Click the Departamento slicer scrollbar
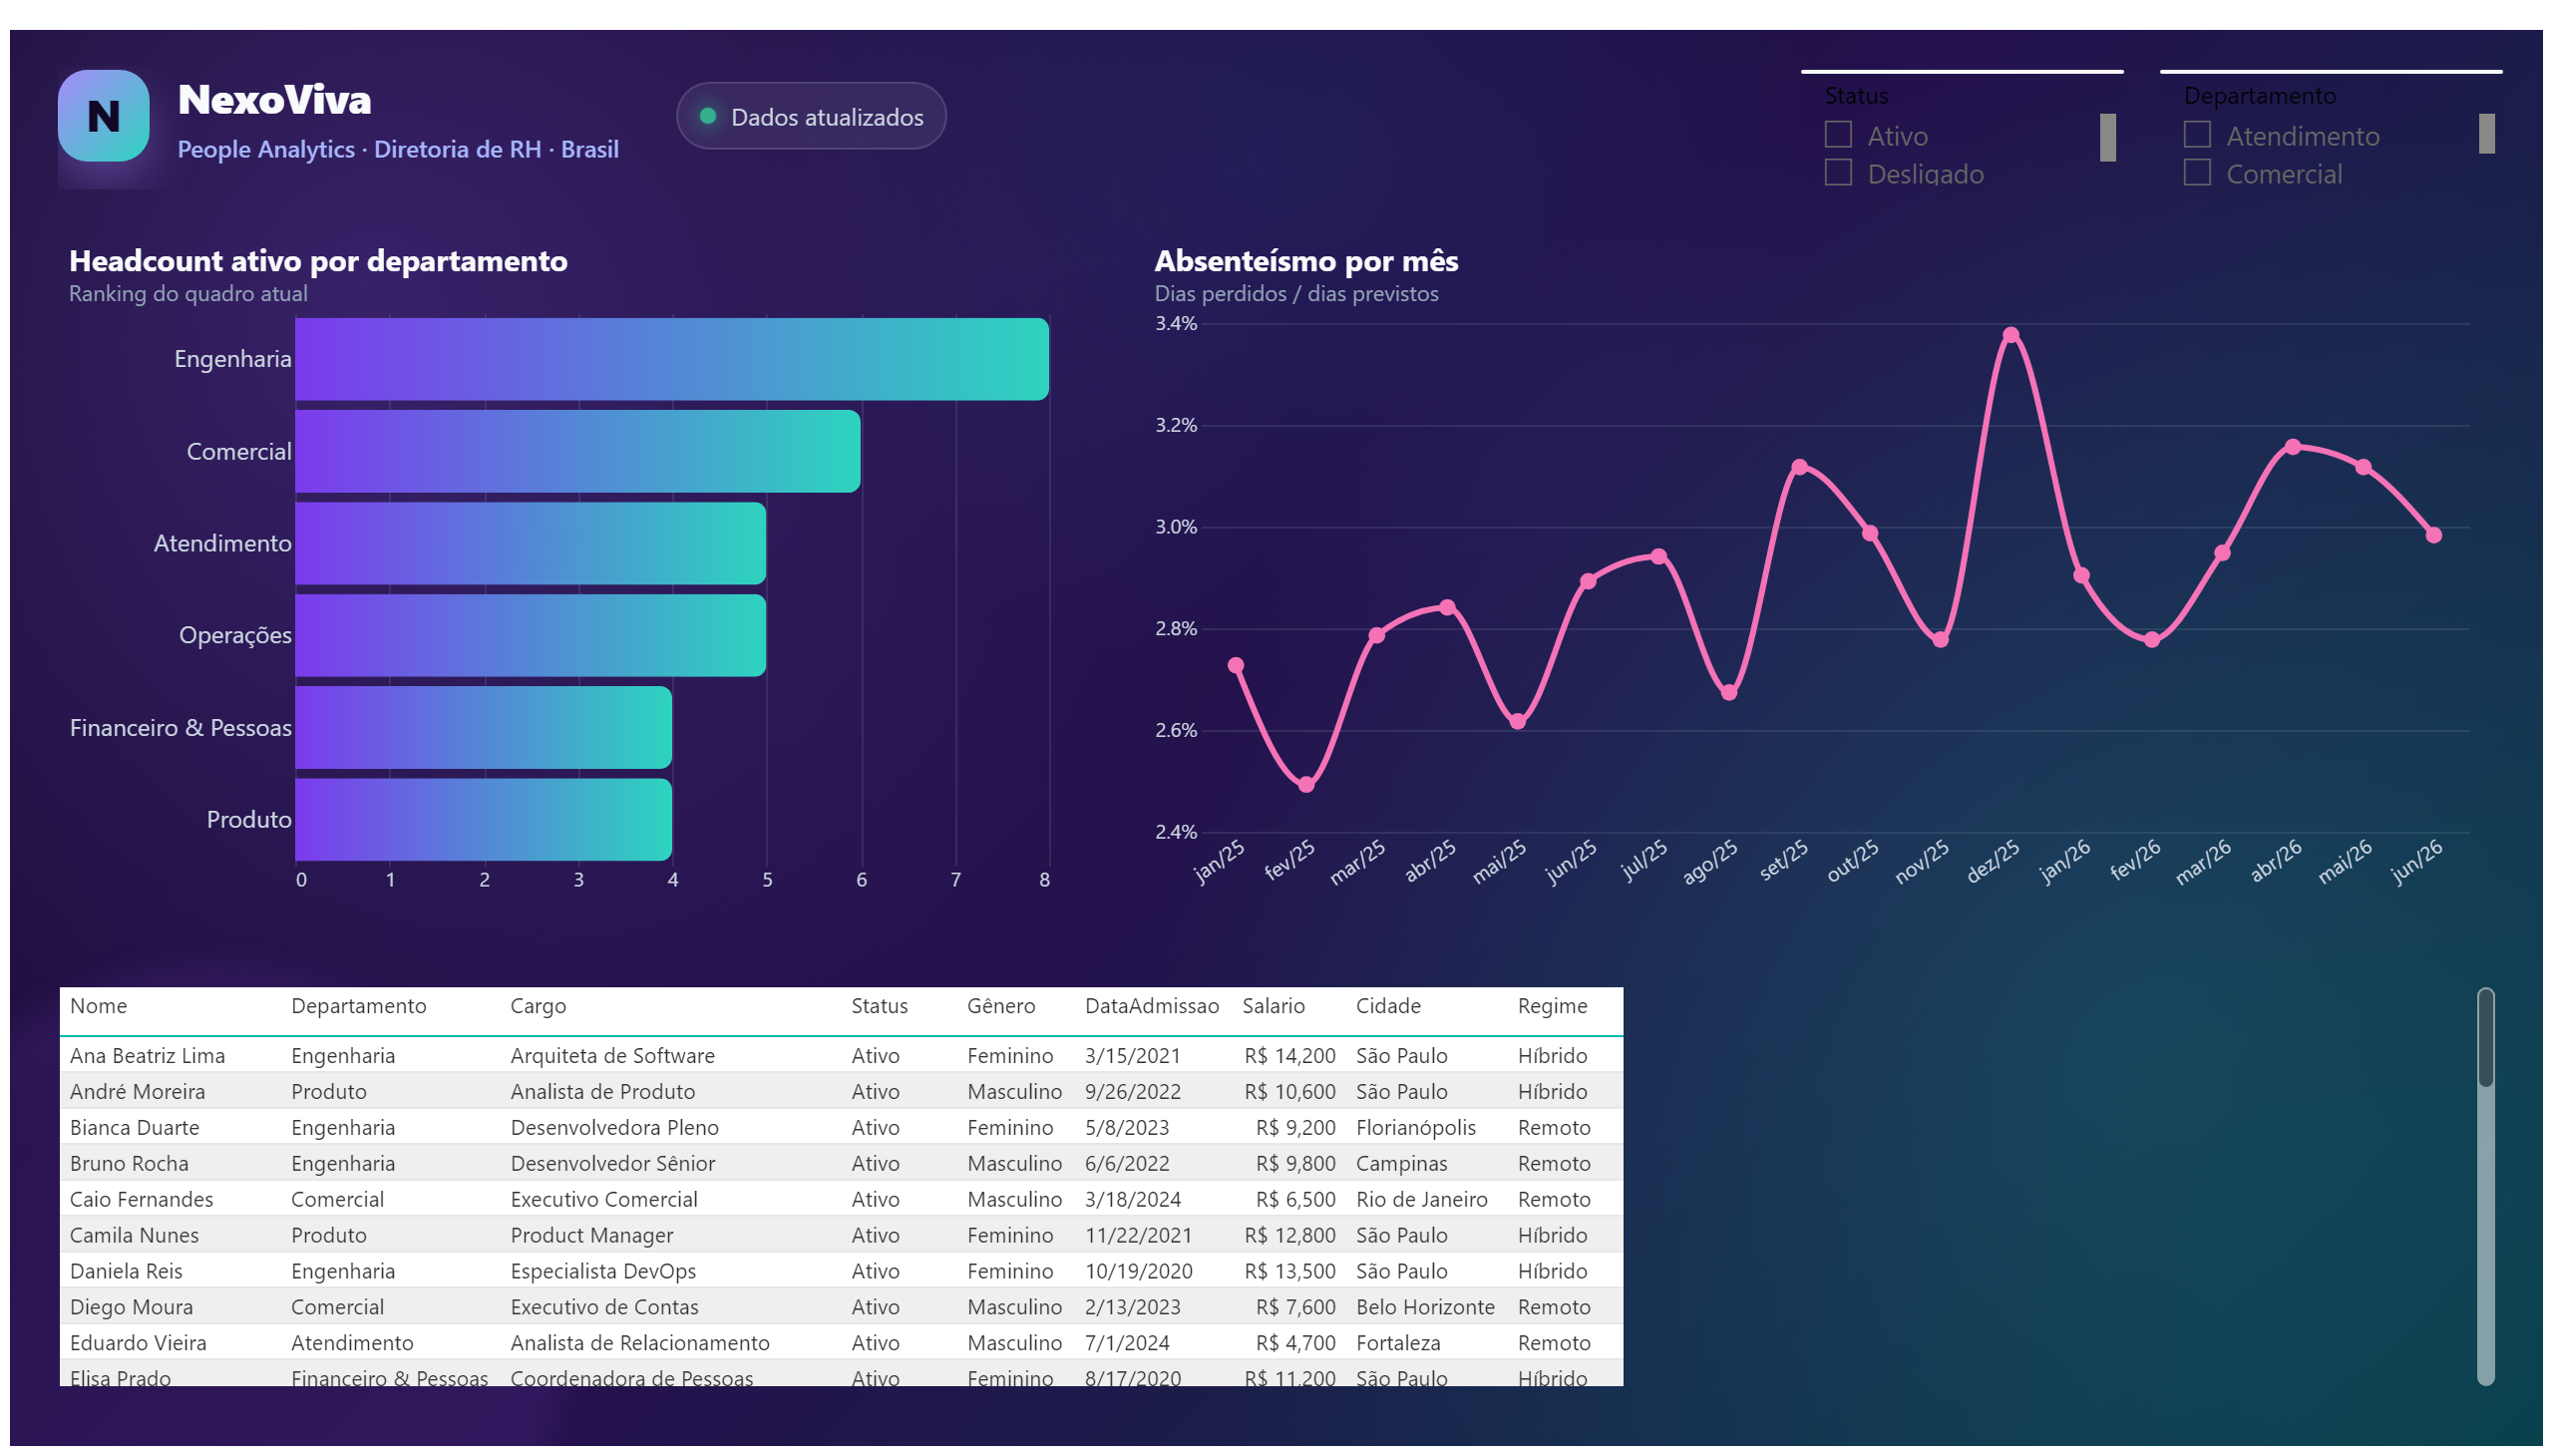 point(2486,134)
